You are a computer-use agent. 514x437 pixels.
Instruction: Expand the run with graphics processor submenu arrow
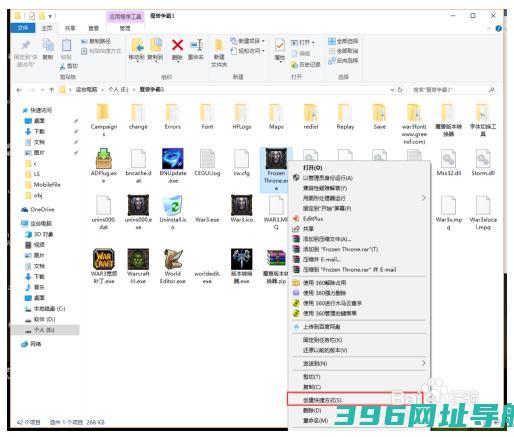pyautogui.click(x=423, y=198)
